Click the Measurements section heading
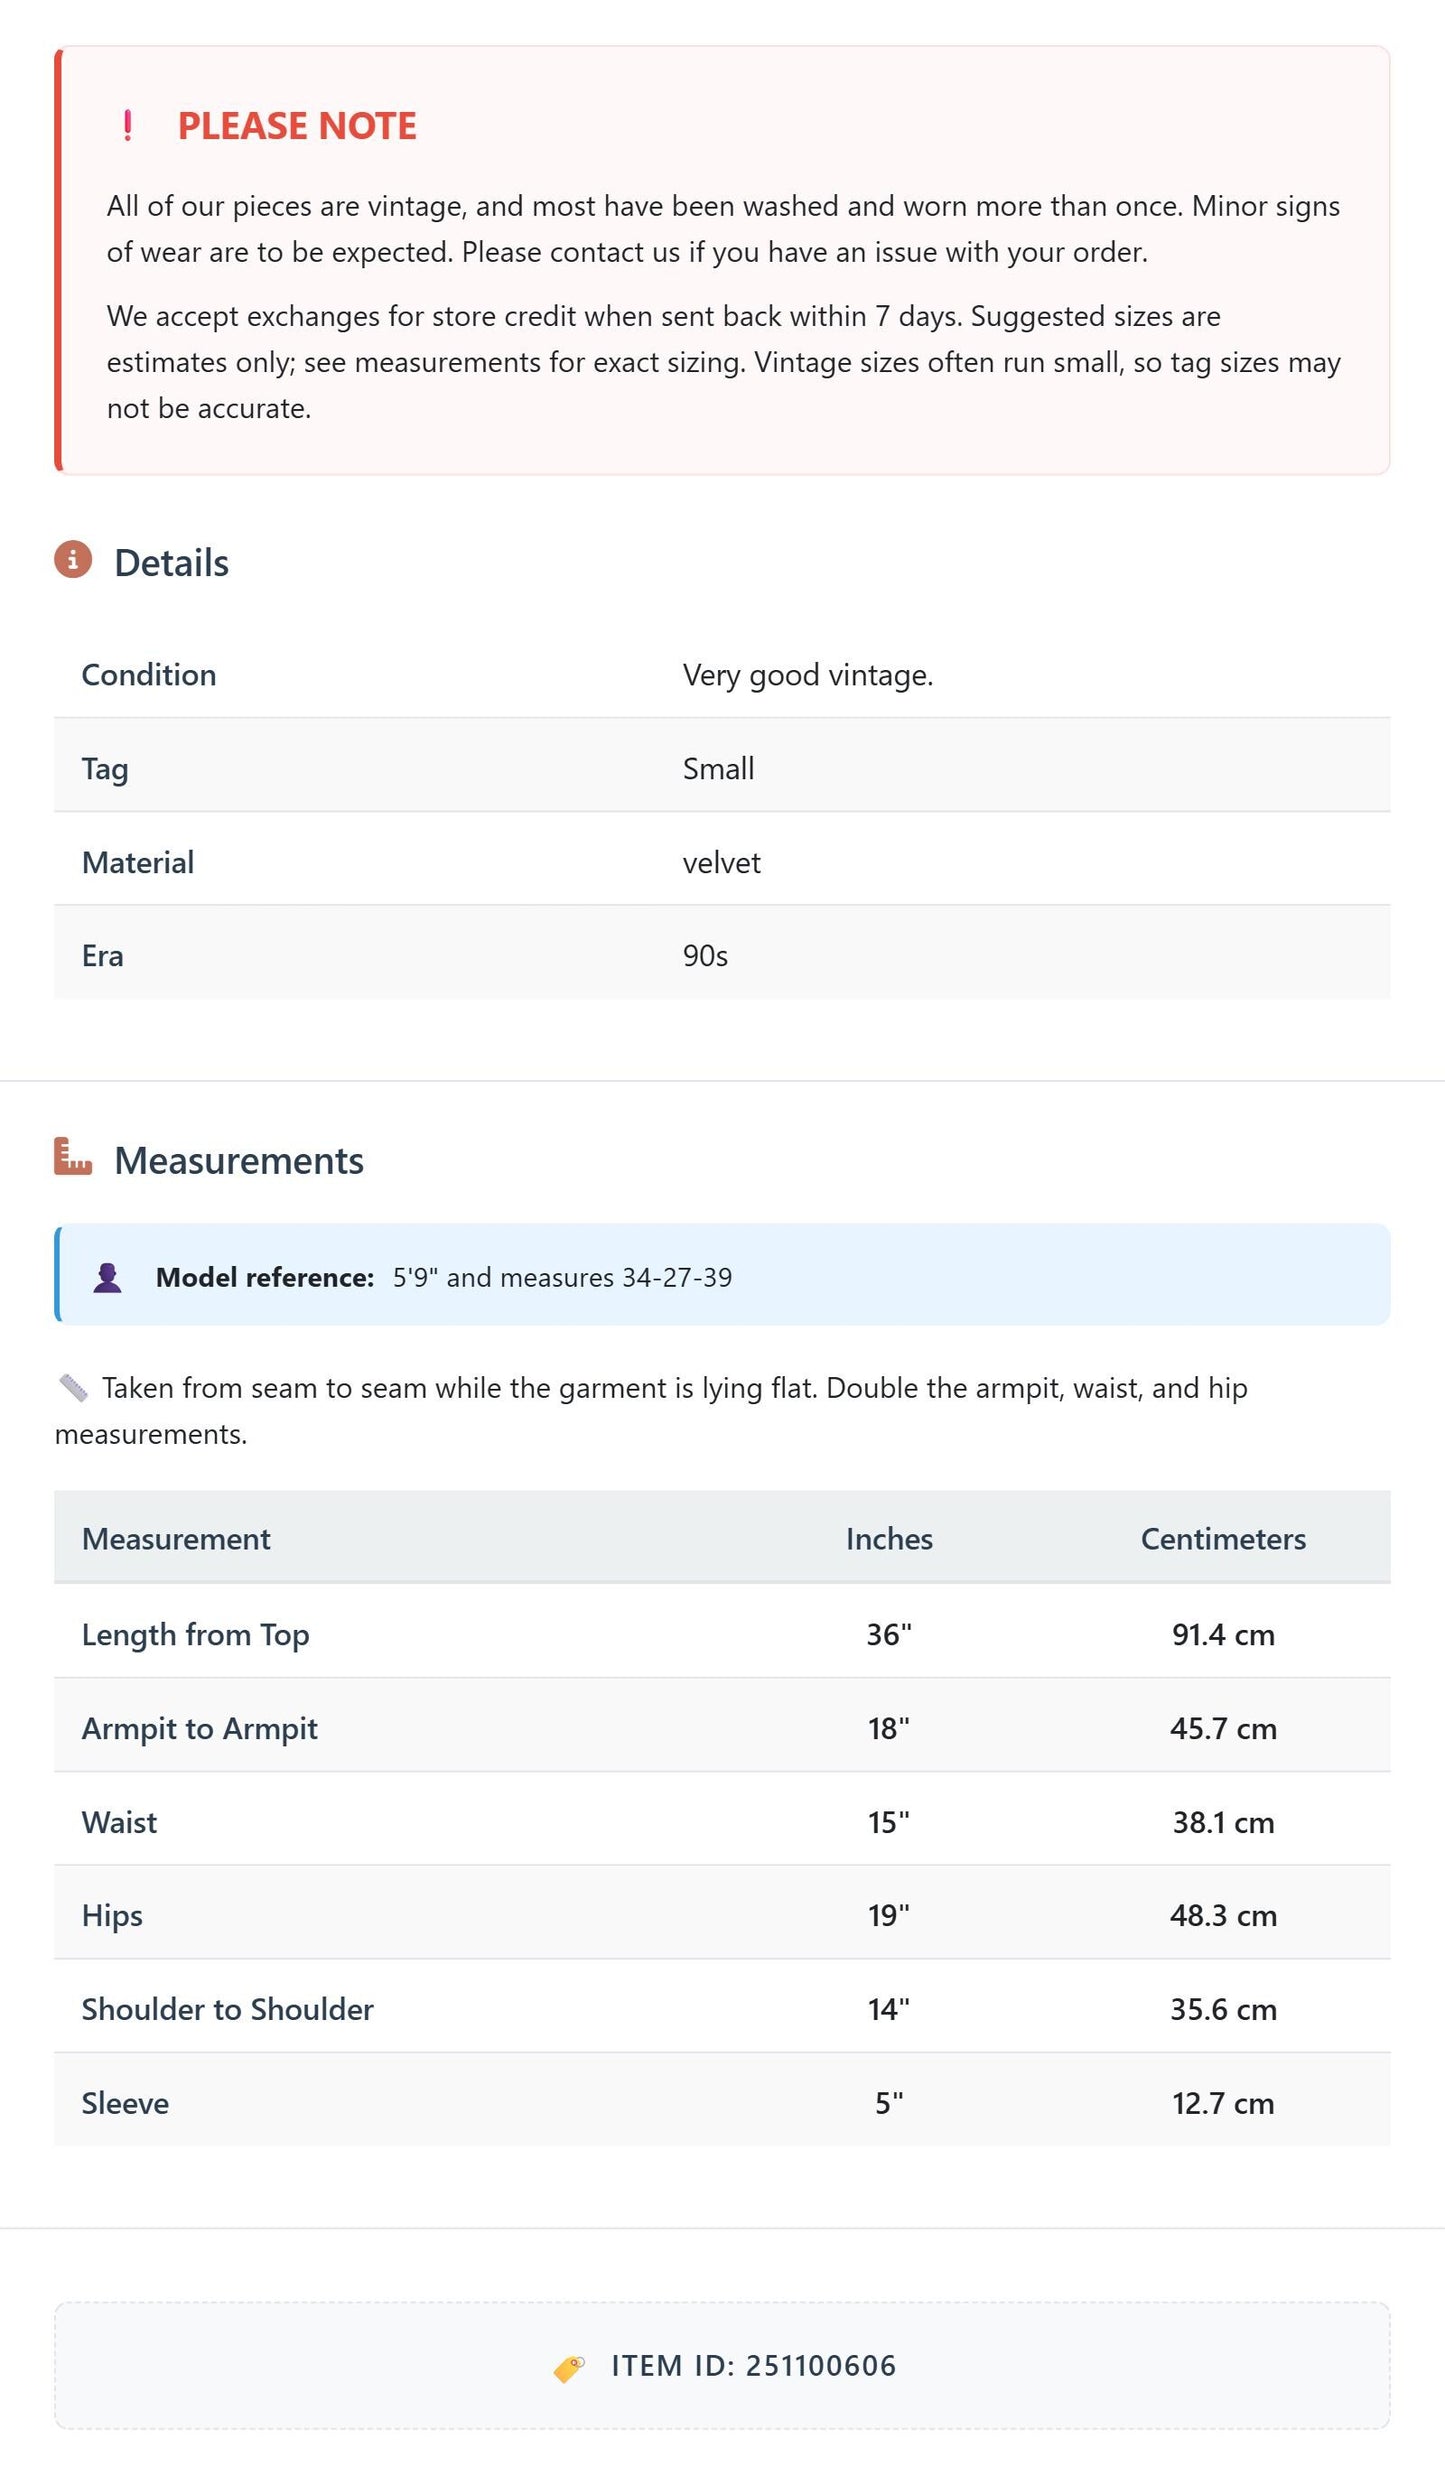The image size is (1445, 2476). click(239, 1160)
